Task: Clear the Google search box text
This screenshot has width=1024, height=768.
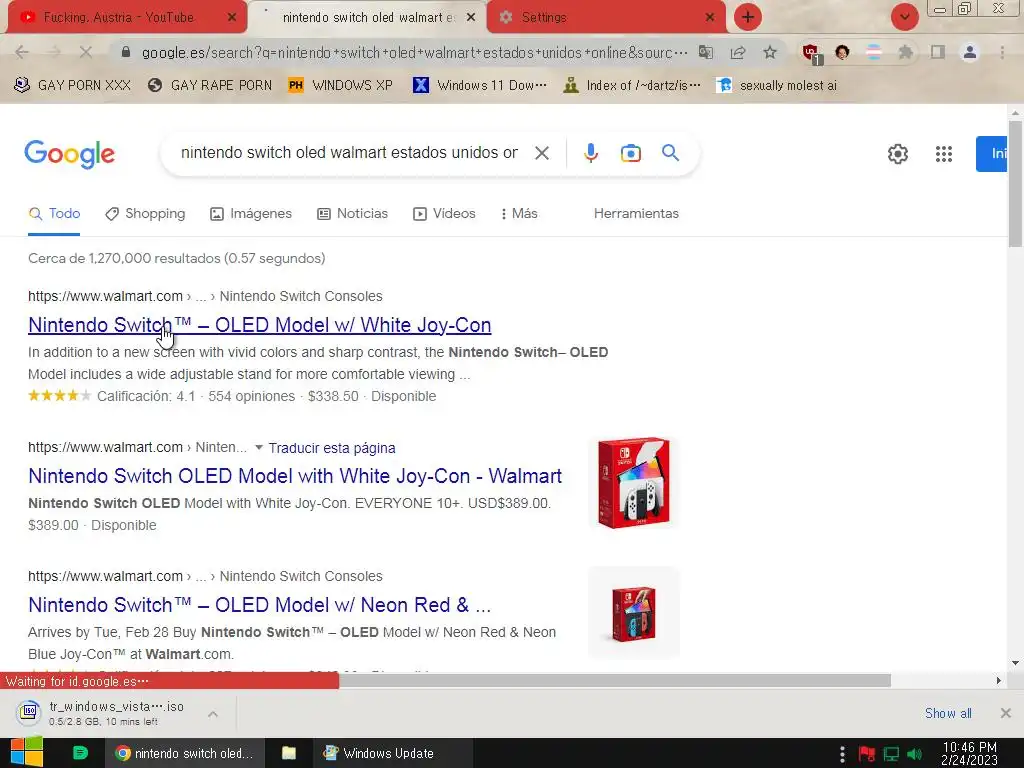Action: (541, 153)
